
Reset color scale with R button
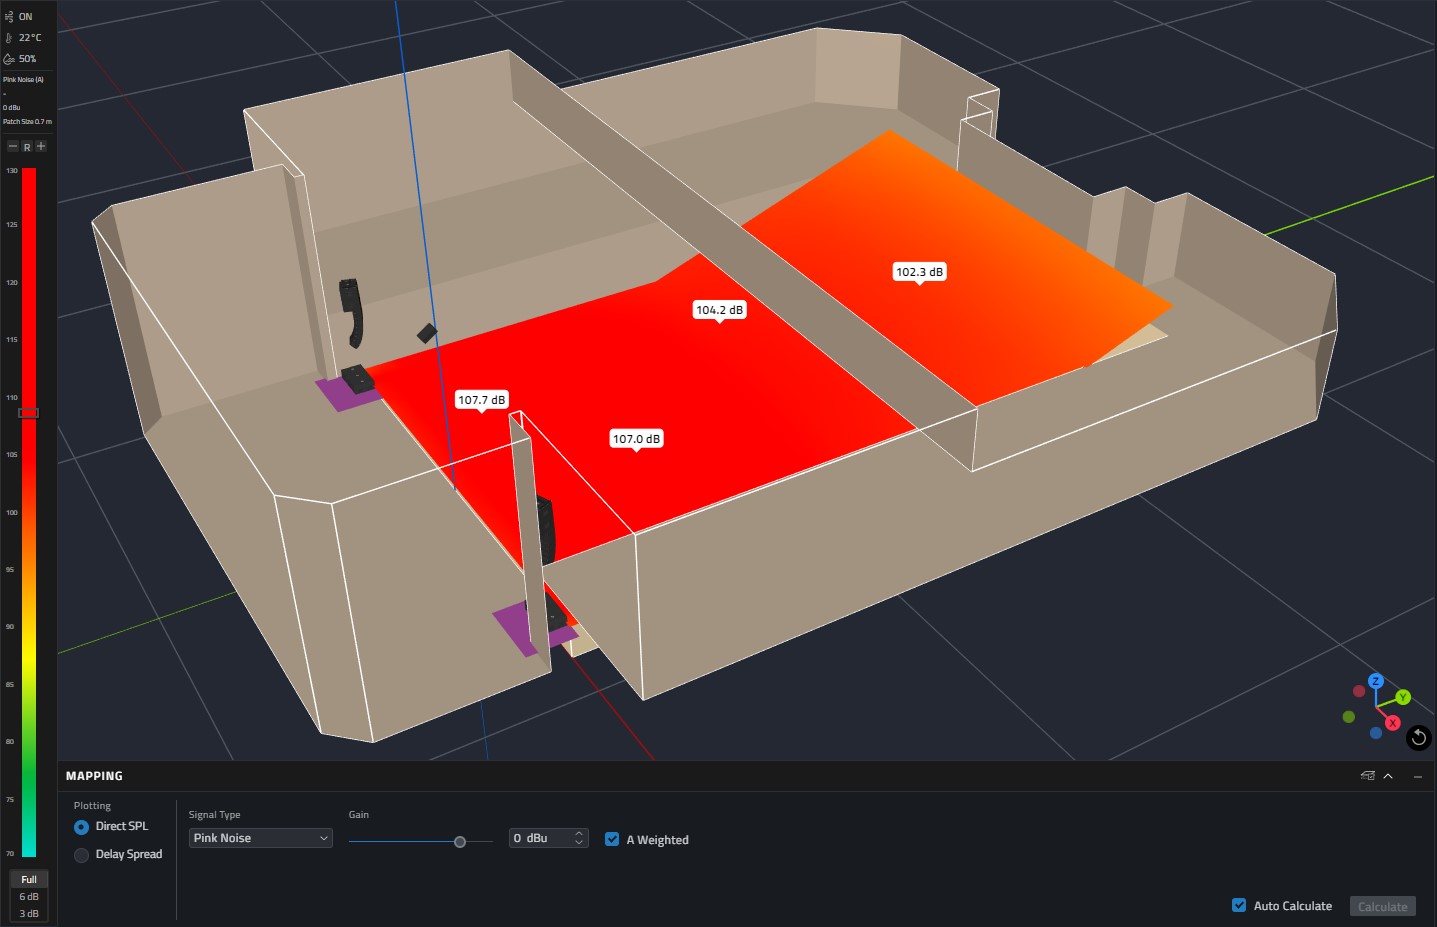(x=27, y=147)
